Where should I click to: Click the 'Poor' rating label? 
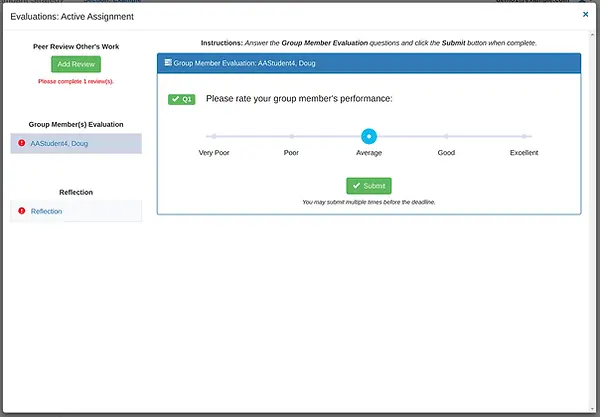(x=291, y=153)
